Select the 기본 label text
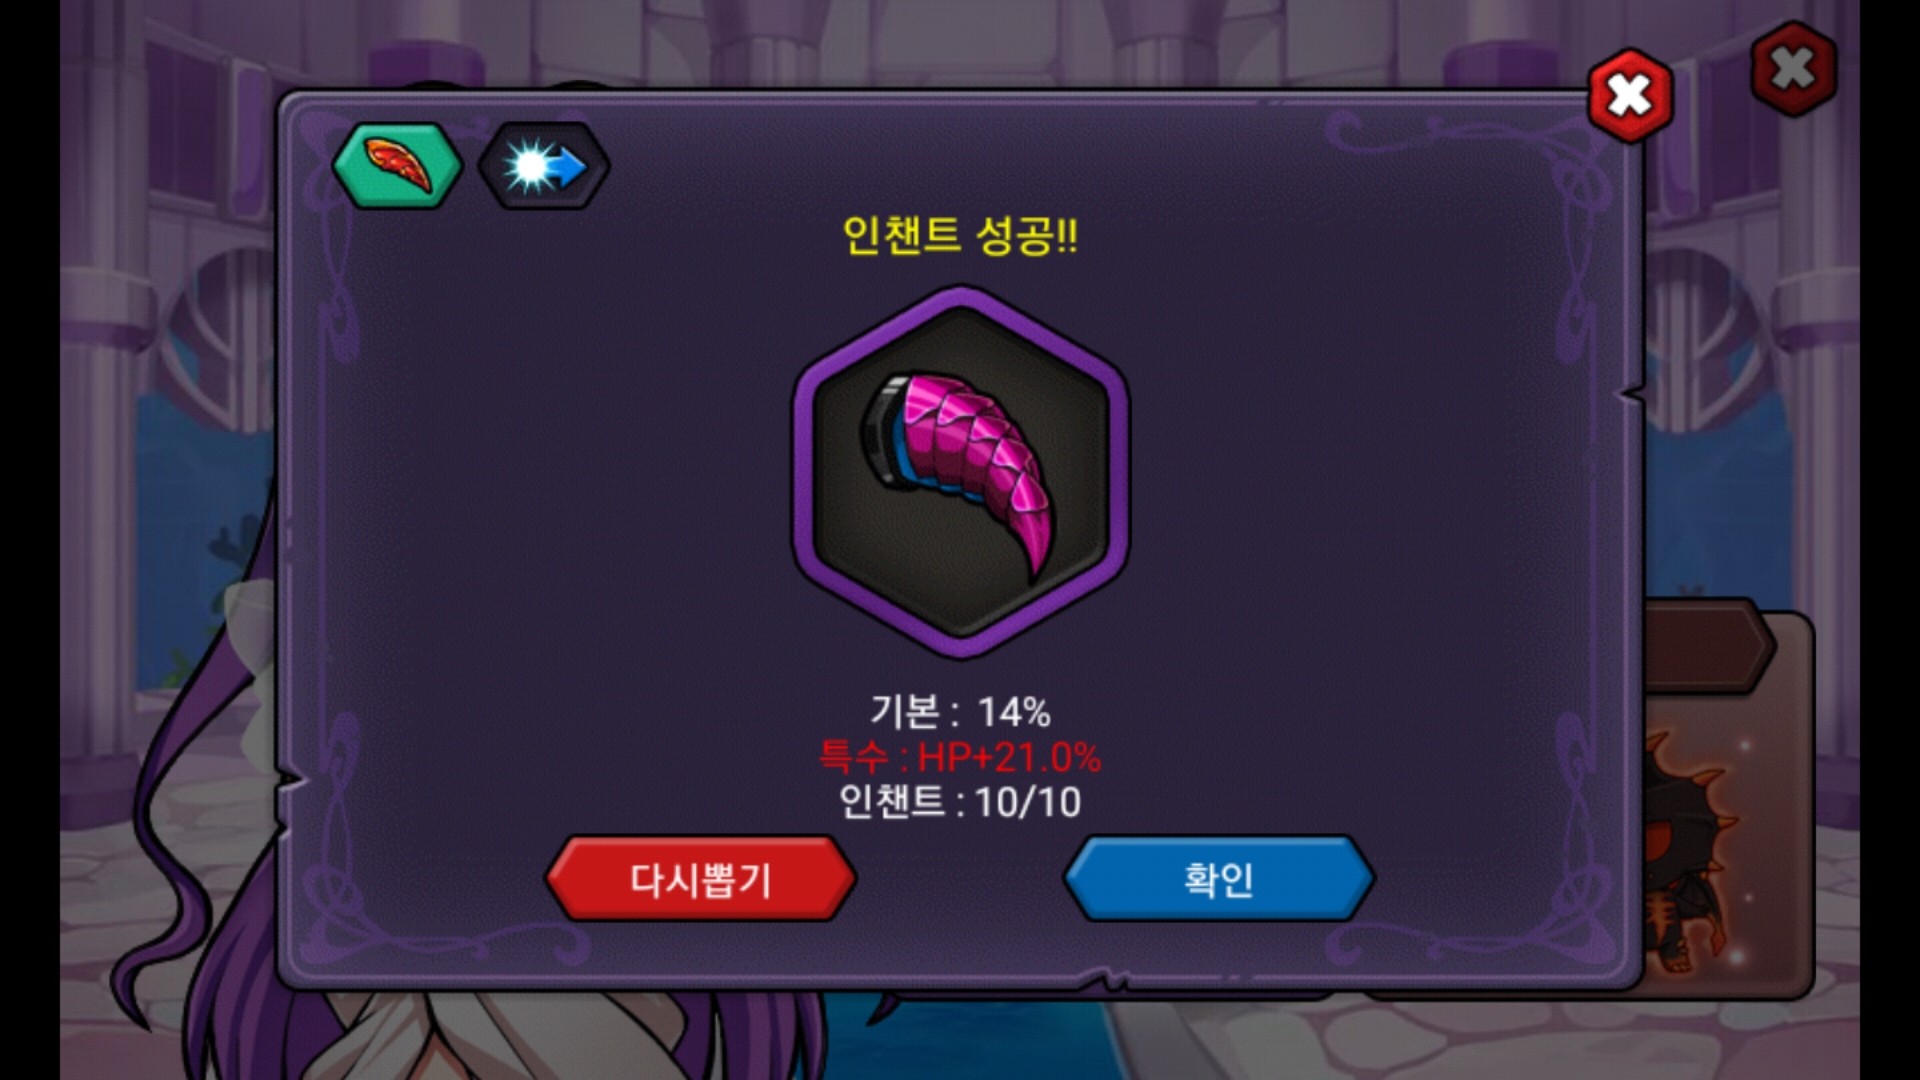Viewport: 1920px width, 1080px height. [904, 712]
